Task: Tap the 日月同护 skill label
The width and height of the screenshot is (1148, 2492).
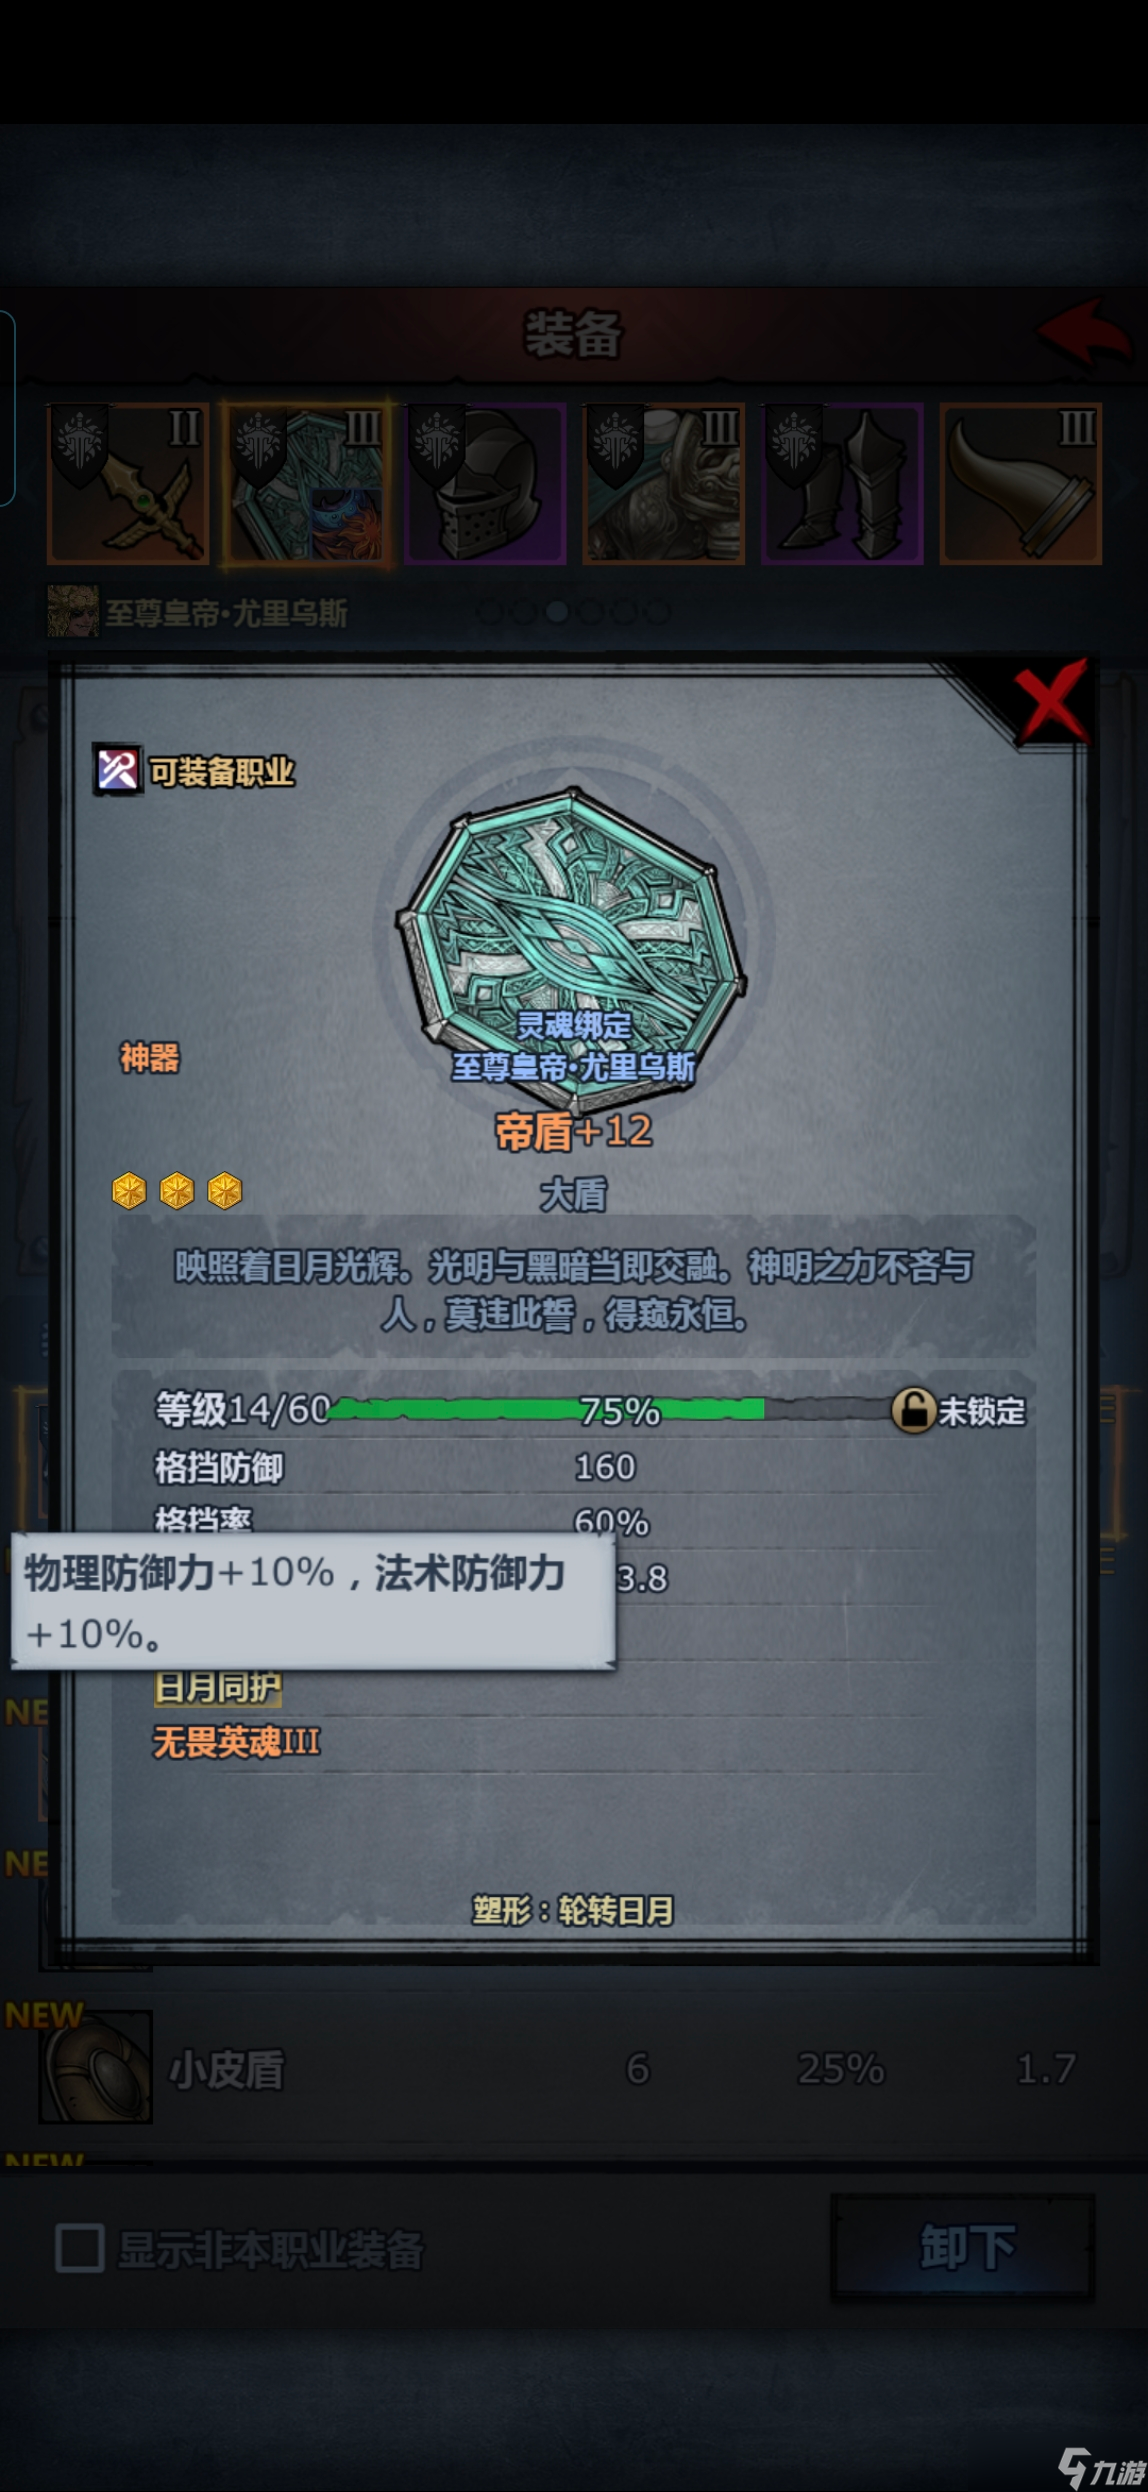Action: (x=217, y=1688)
